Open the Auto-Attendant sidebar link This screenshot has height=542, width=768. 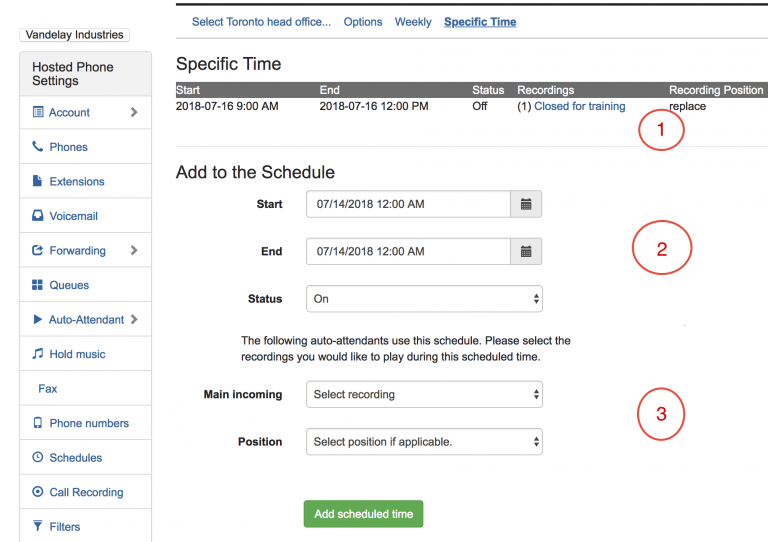86,320
